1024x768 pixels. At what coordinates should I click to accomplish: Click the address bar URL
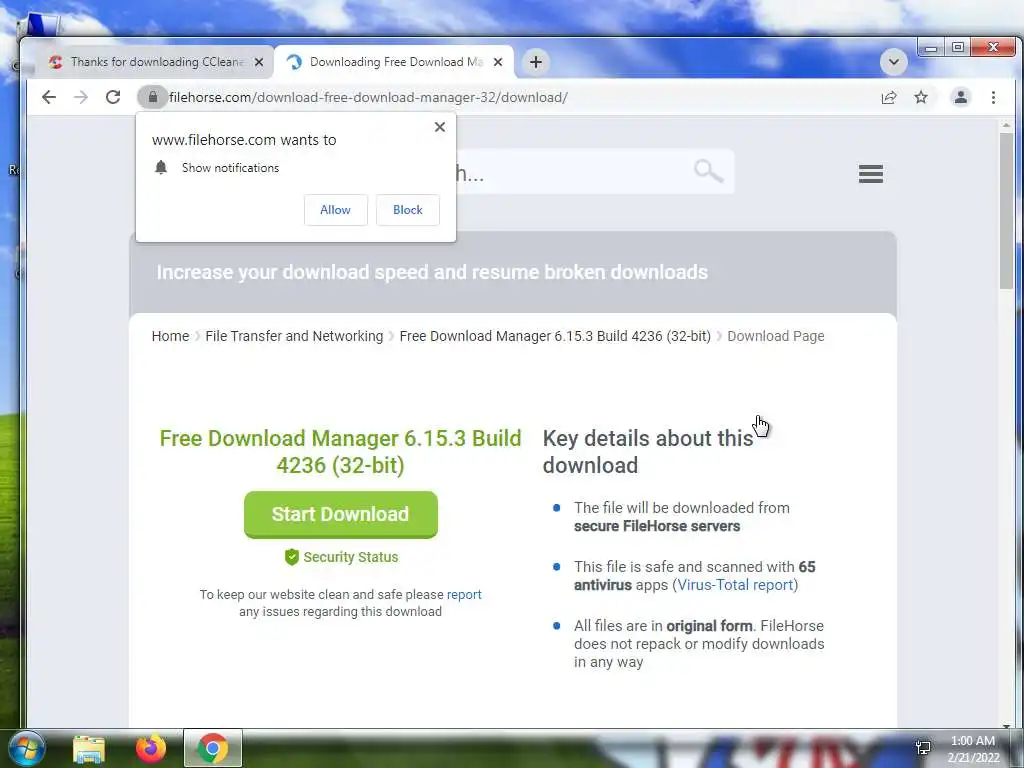point(368,97)
